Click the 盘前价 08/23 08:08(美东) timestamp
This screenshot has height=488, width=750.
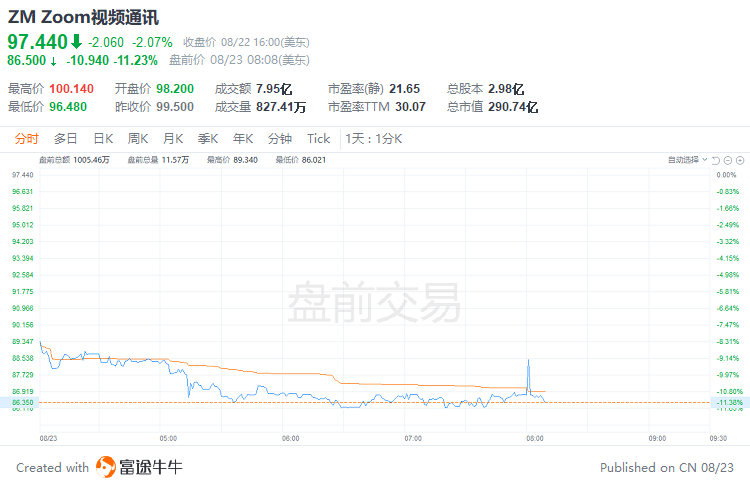[239, 60]
